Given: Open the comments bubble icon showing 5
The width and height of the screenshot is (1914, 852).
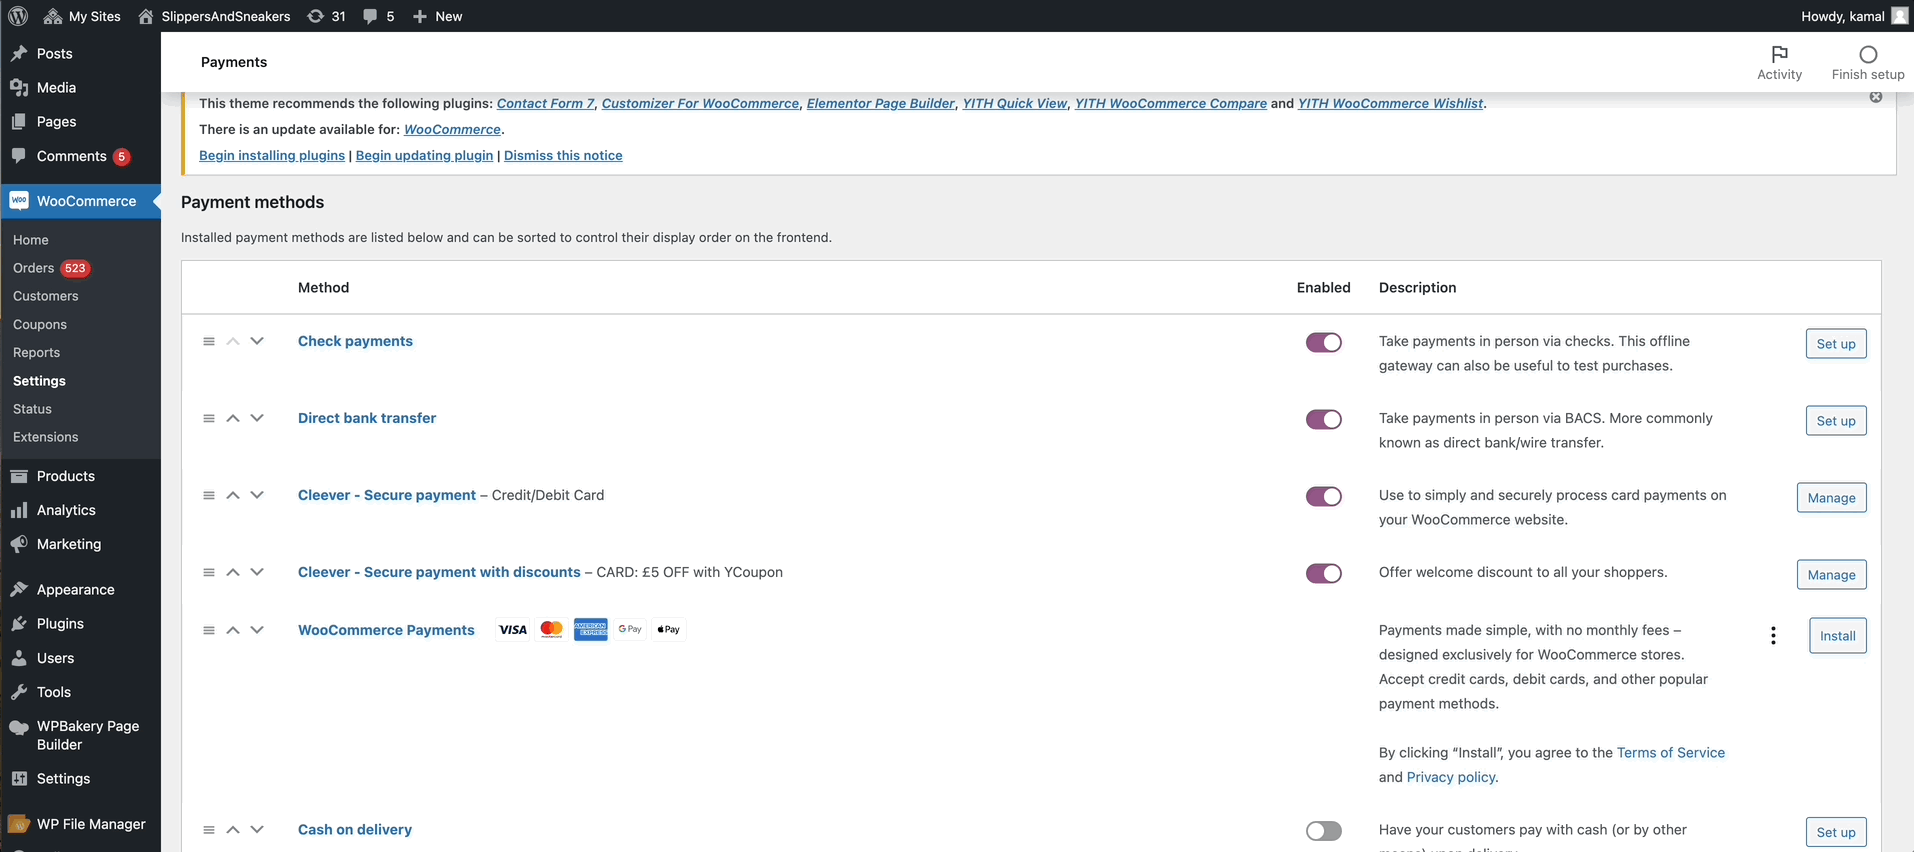Looking at the screenshot, I should [376, 16].
